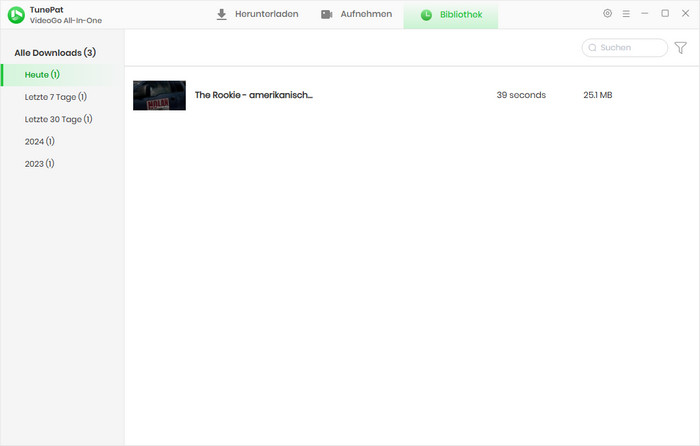Show downloads from Letzte 30 Tage
The image size is (700, 446).
58,119
